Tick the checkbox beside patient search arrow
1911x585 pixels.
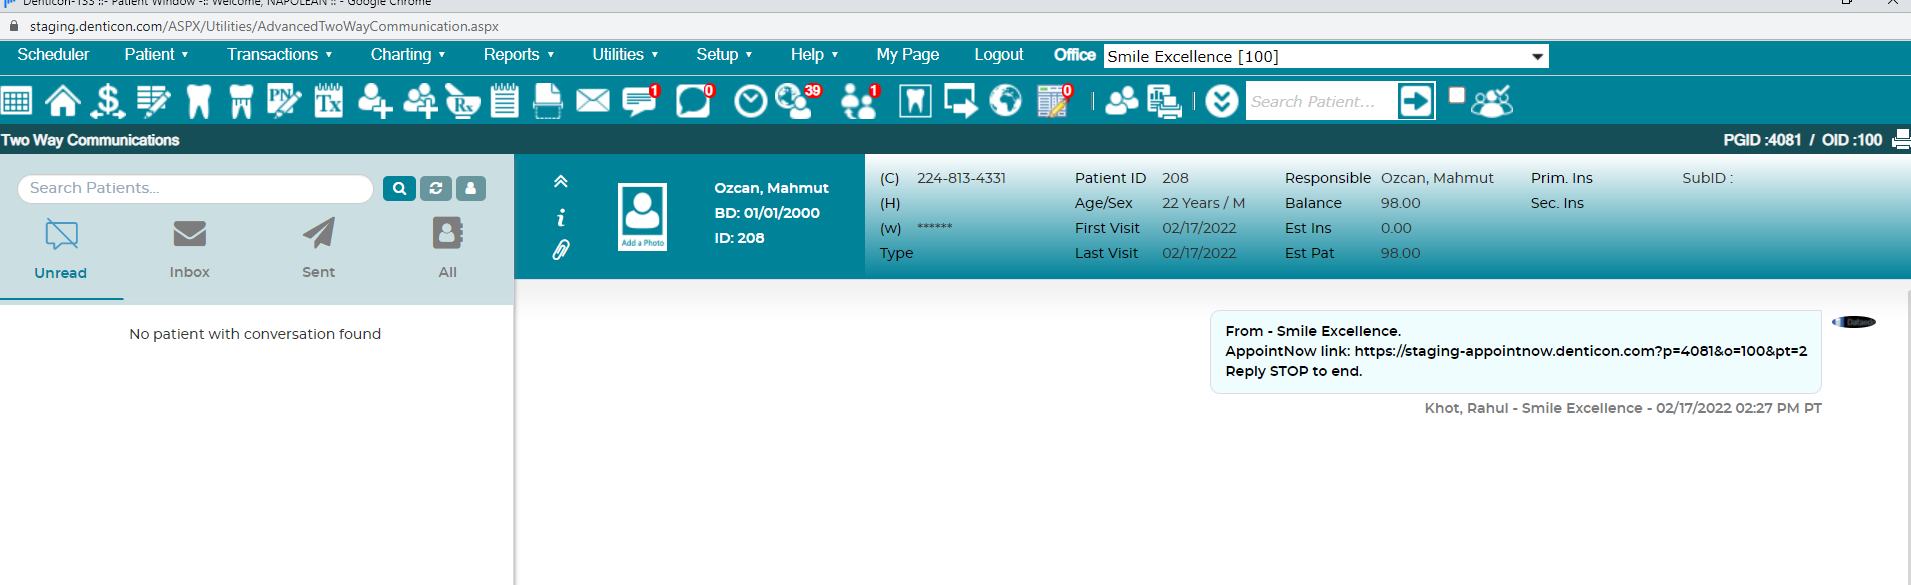pos(1457,95)
